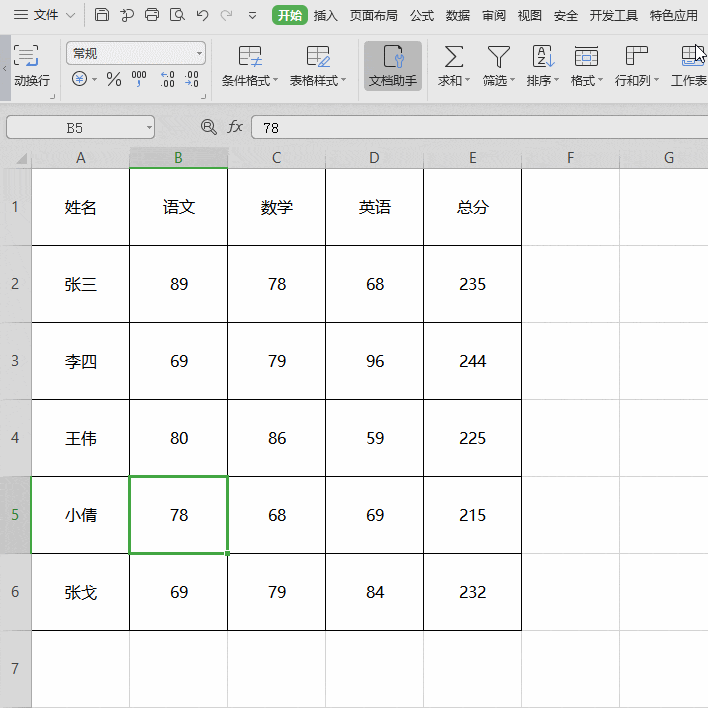The width and height of the screenshot is (708, 708).
Task: Select column D header
Action: tap(374, 158)
